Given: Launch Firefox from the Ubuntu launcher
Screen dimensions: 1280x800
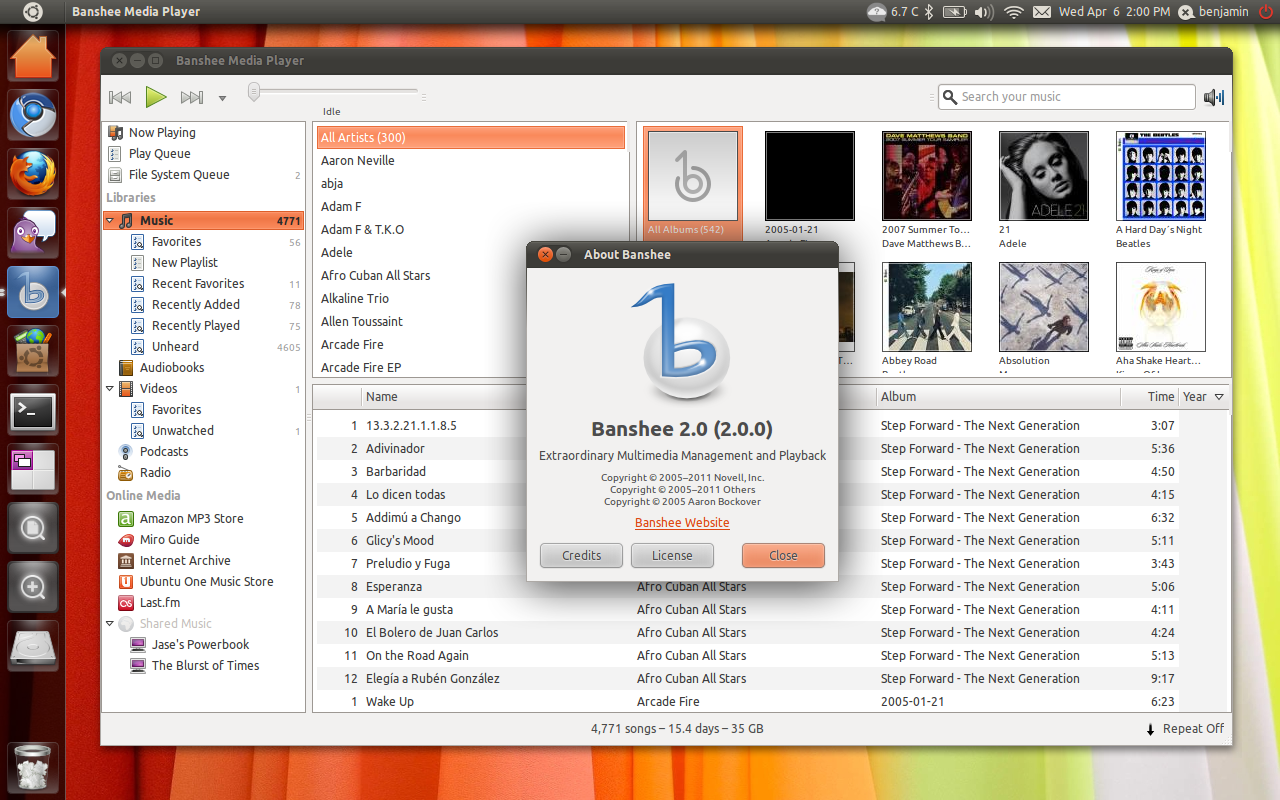Looking at the screenshot, I should 33,174.
